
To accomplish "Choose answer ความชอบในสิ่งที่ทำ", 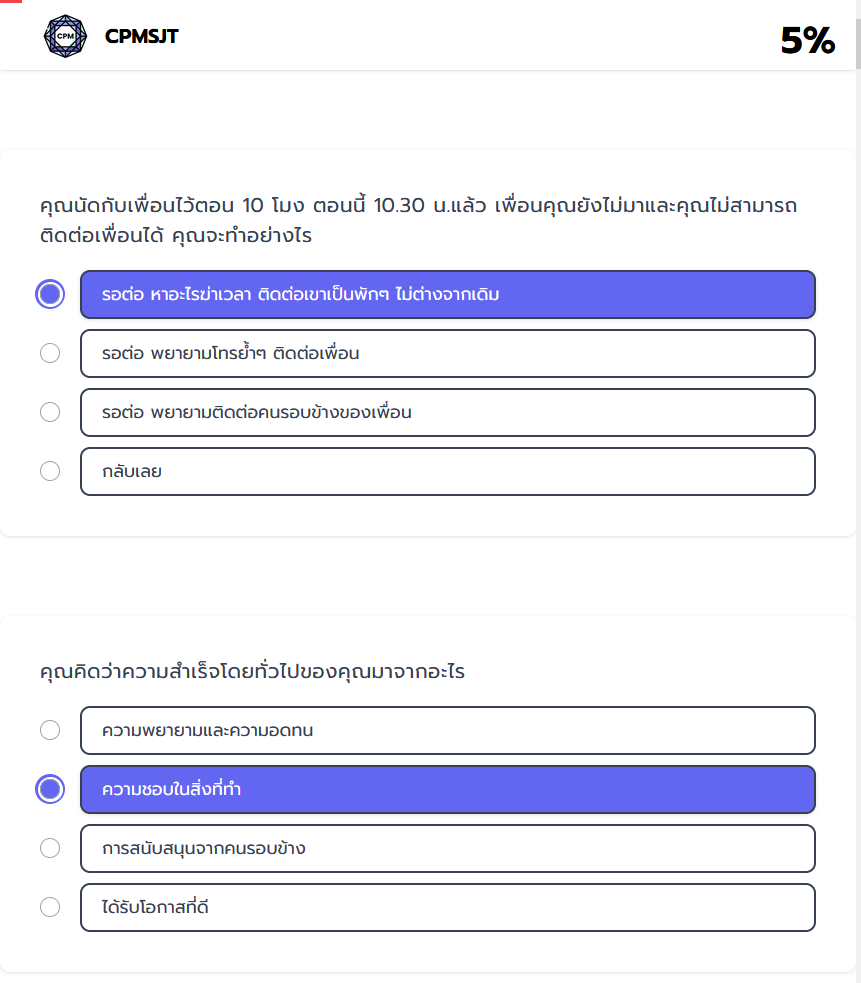I will click(x=447, y=789).
